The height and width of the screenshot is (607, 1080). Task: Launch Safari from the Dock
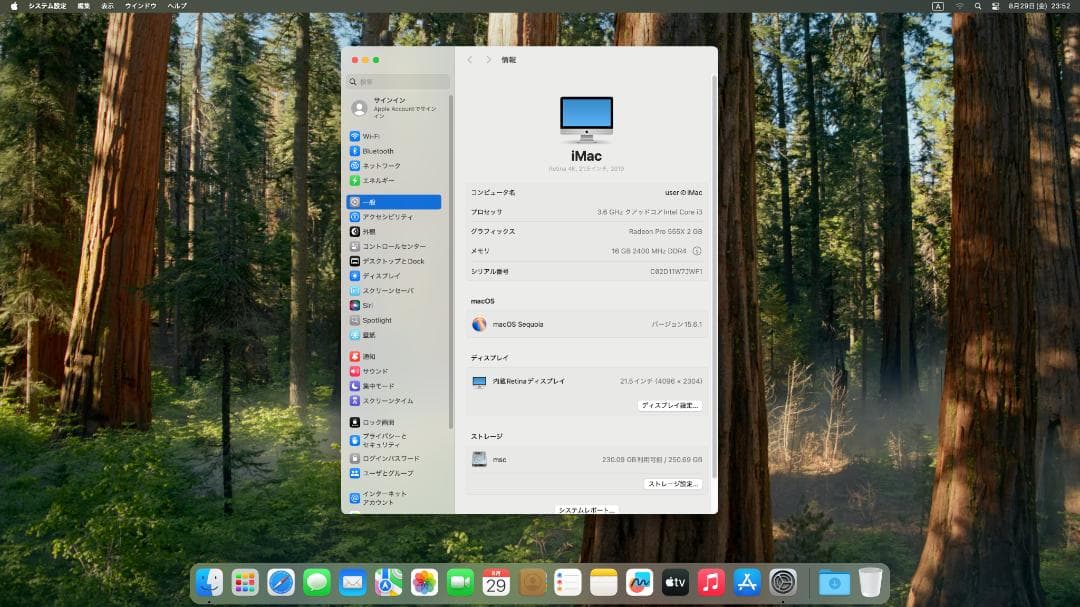click(x=281, y=582)
